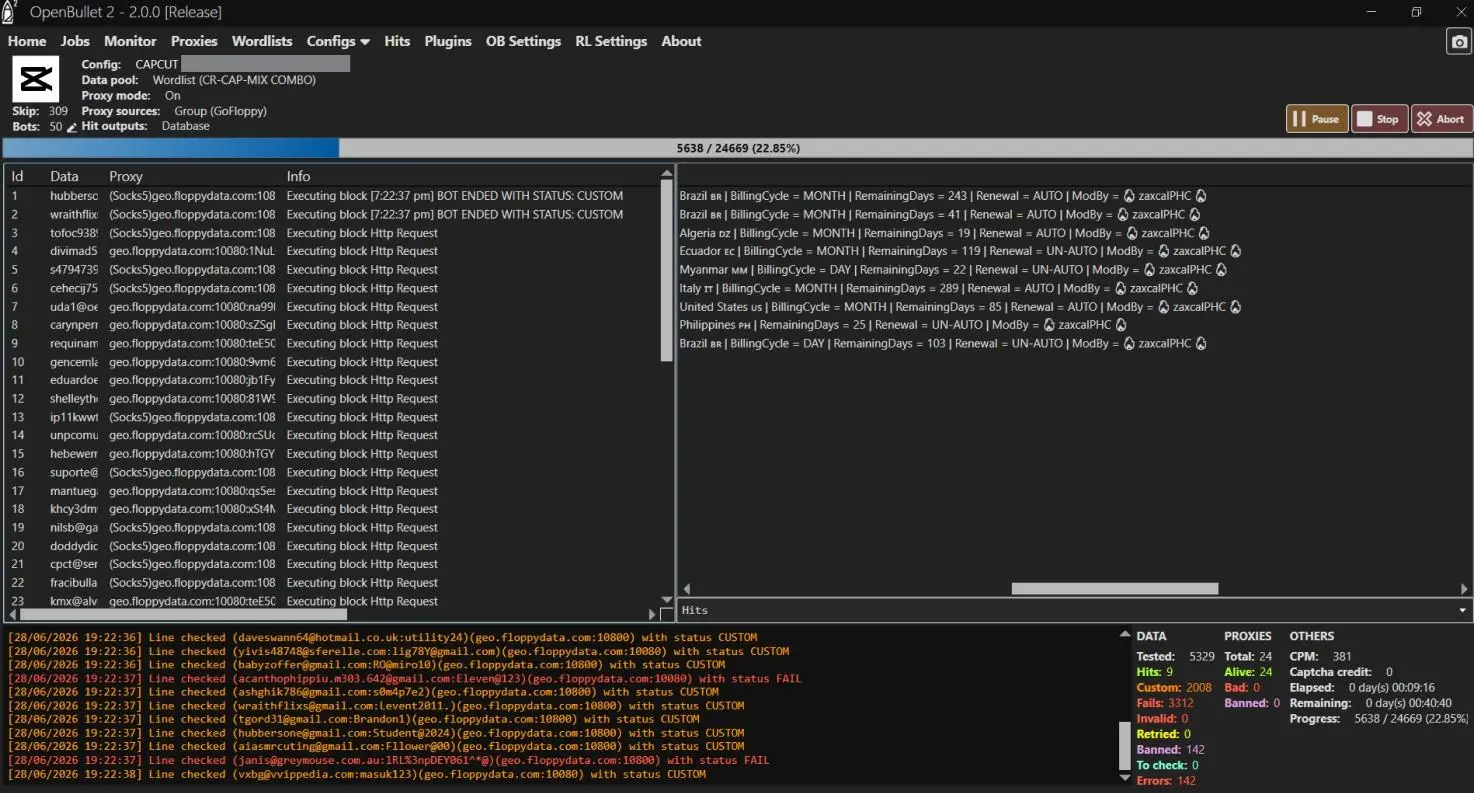Open the Home menu item
The image size is (1474, 793).
[x=27, y=41]
